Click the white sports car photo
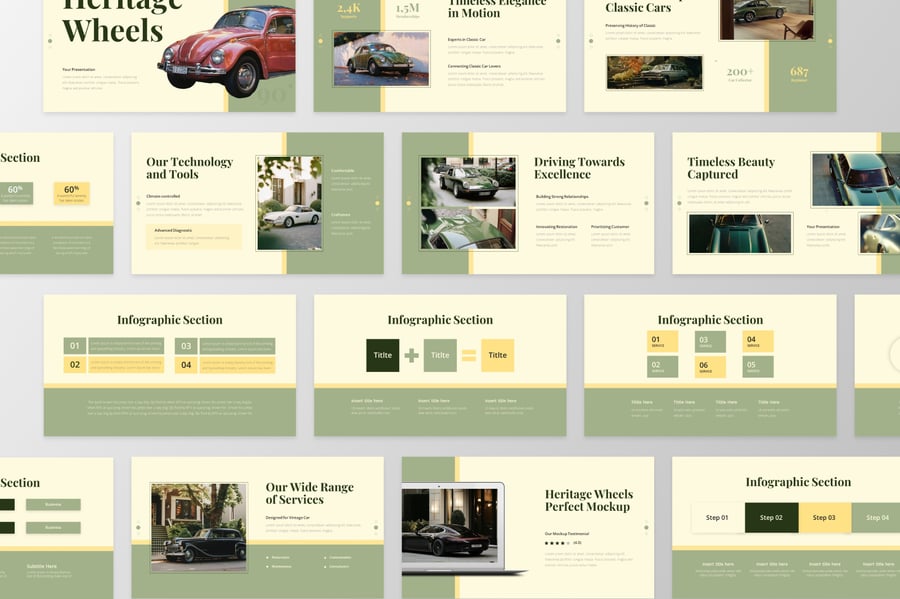This screenshot has height=599, width=900. point(289,203)
